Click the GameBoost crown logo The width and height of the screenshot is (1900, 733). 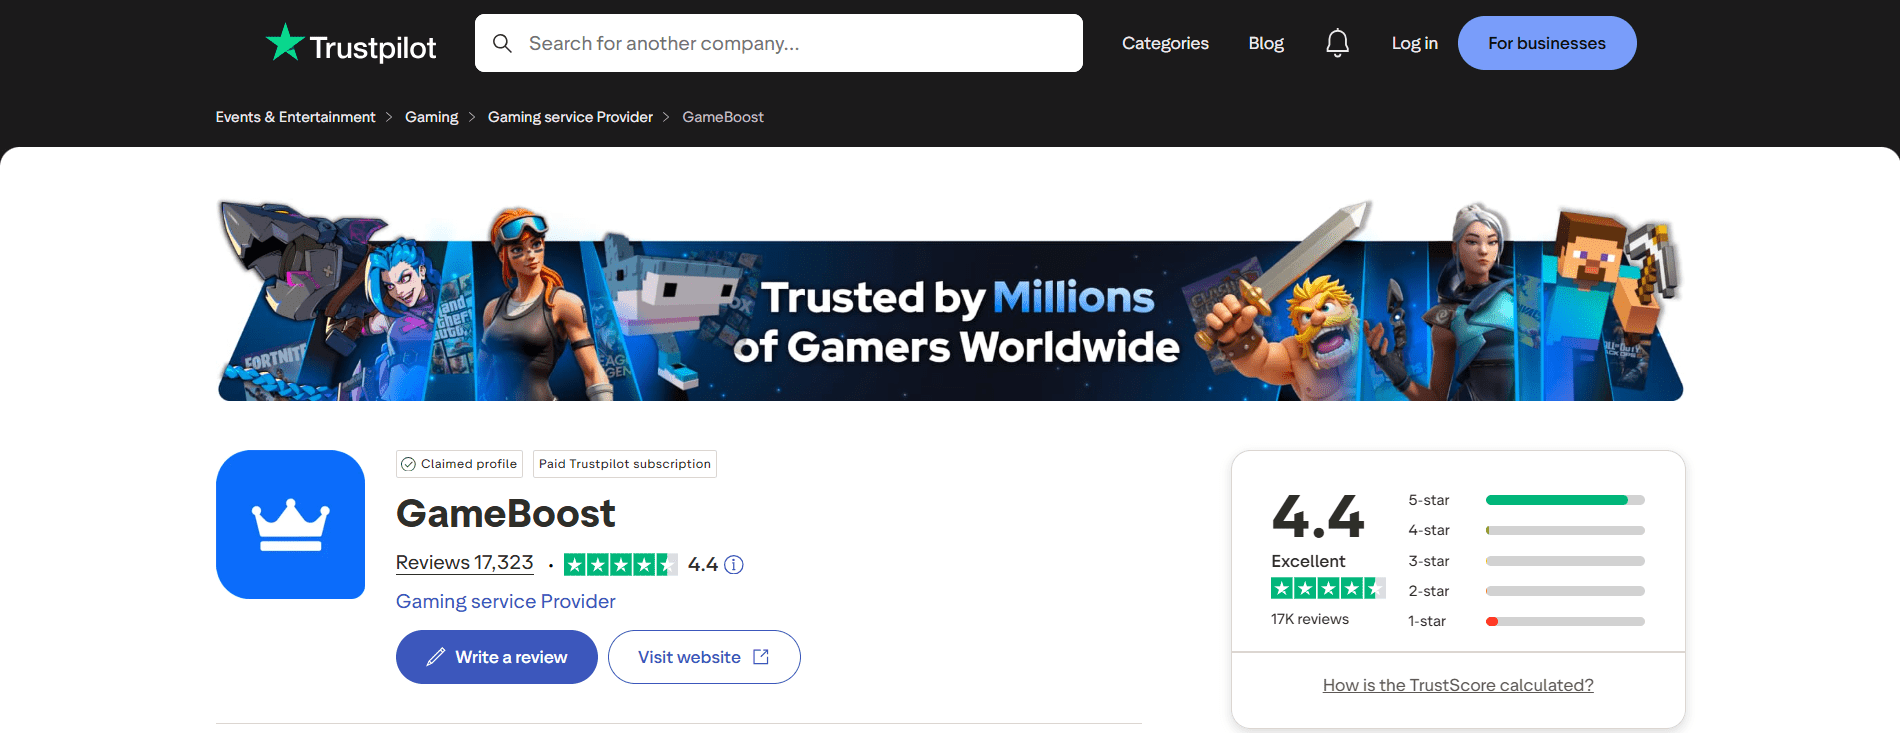290,524
